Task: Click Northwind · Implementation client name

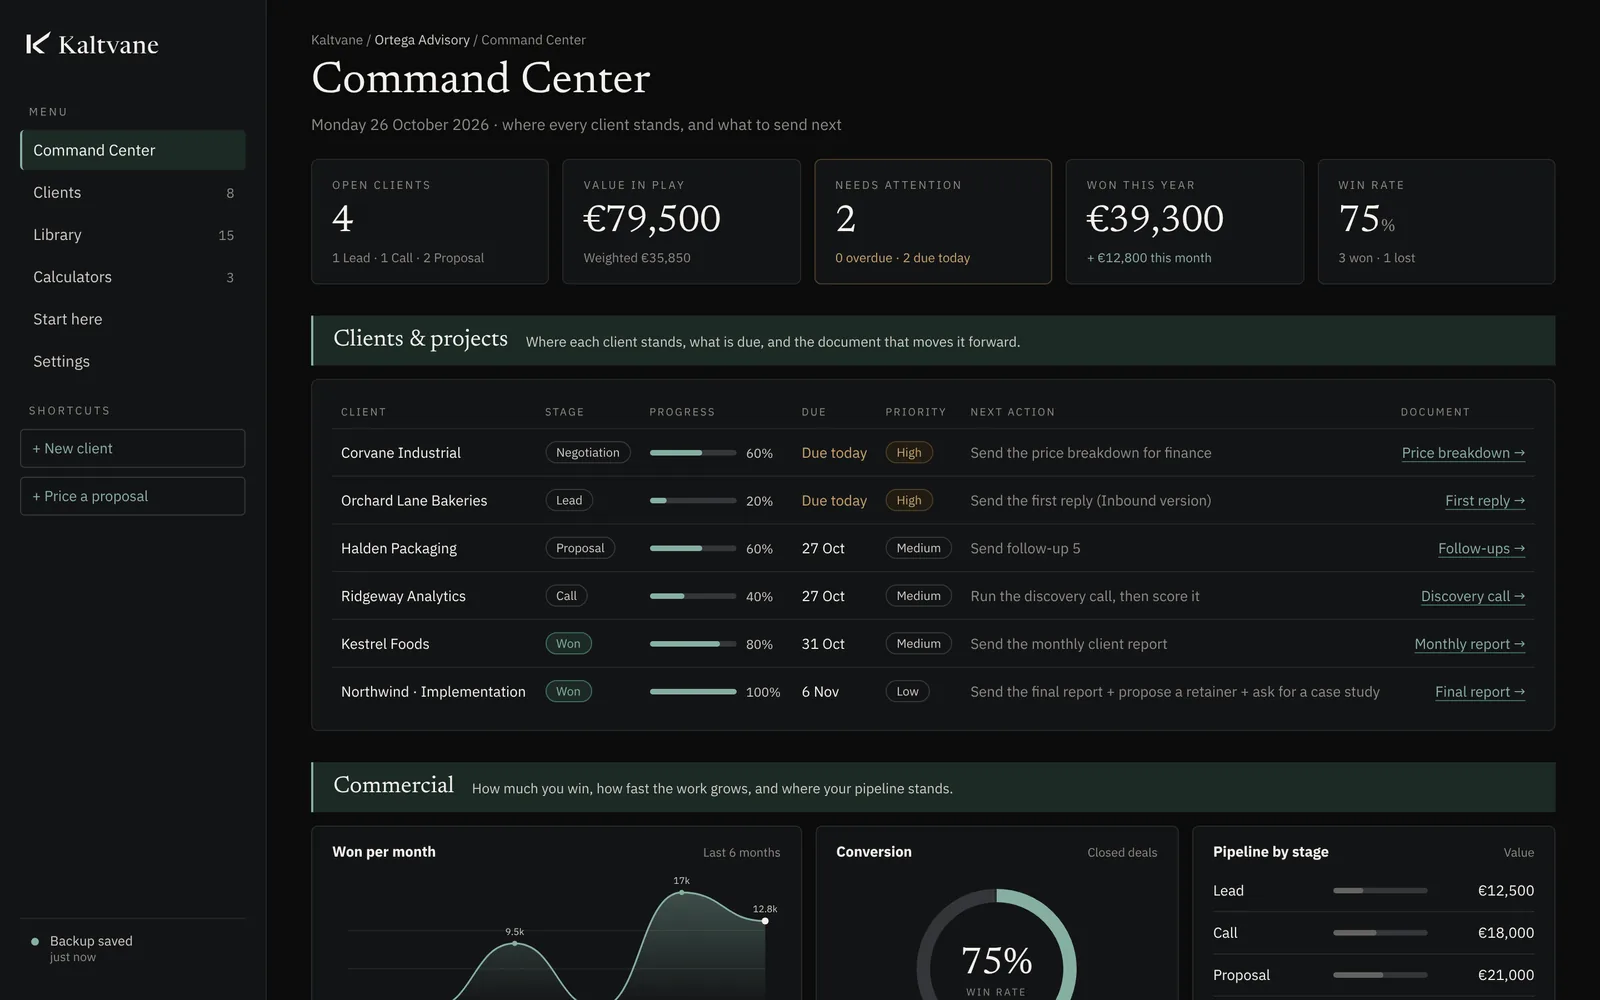Action: 433,692
